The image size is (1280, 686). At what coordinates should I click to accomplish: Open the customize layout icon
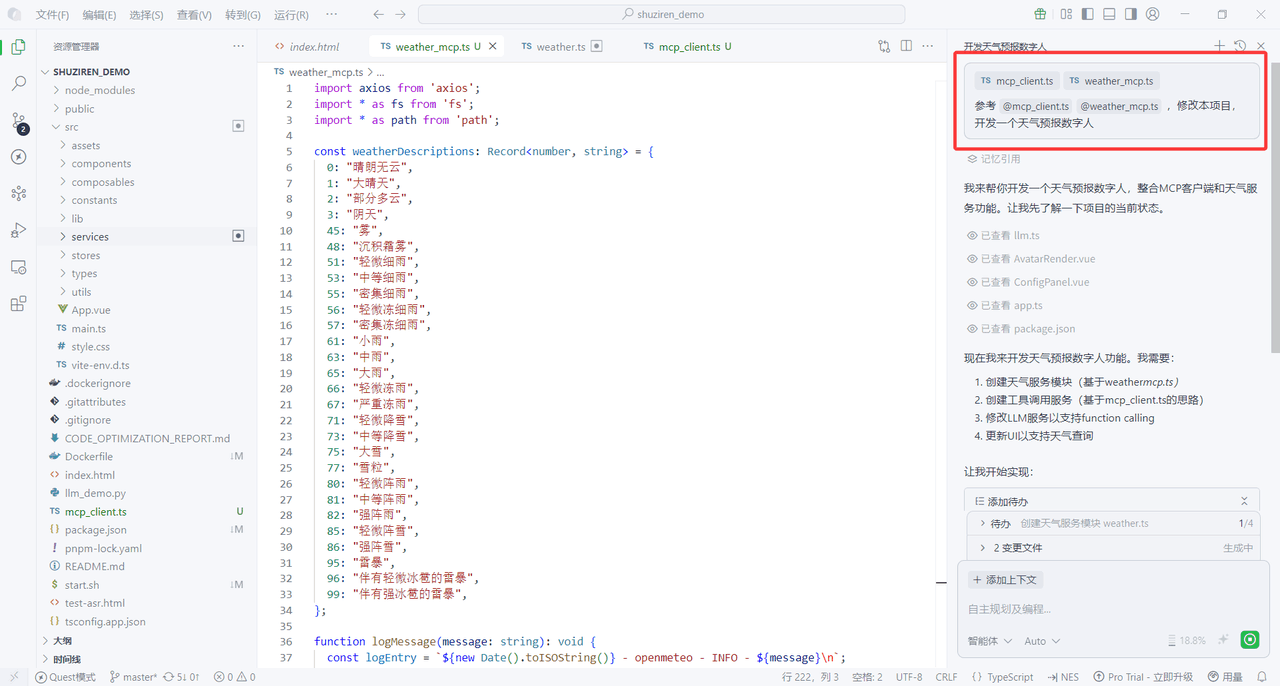click(x=1065, y=14)
